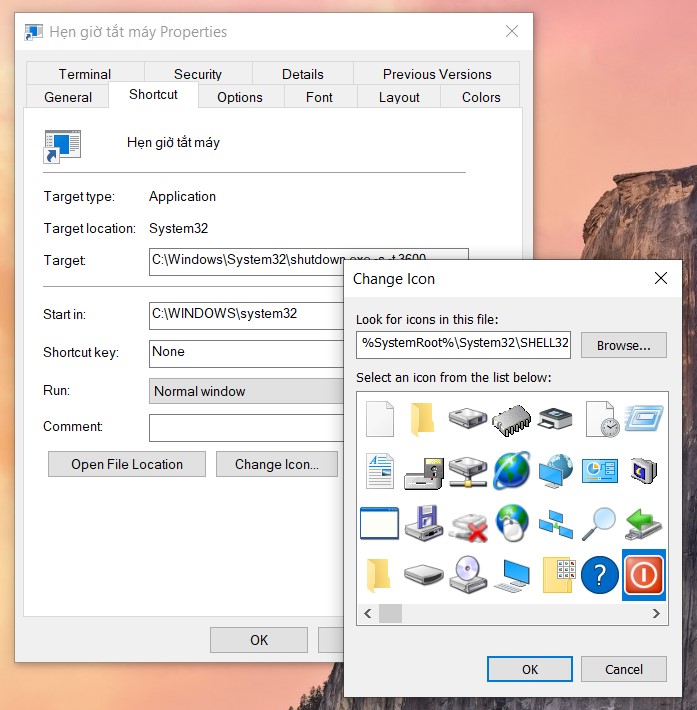Screen dimensions: 697x710
Task: Choose the magnifying glass search icon
Action: pyautogui.click(x=599, y=523)
